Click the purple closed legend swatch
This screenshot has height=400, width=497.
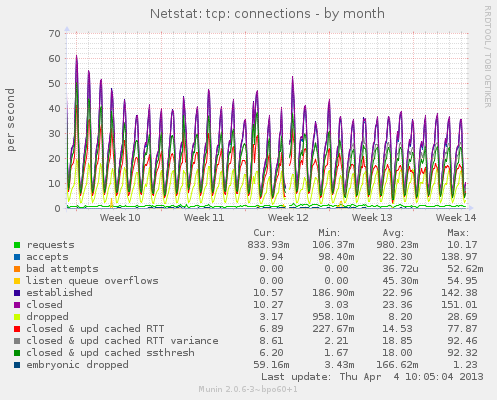coord(17,305)
